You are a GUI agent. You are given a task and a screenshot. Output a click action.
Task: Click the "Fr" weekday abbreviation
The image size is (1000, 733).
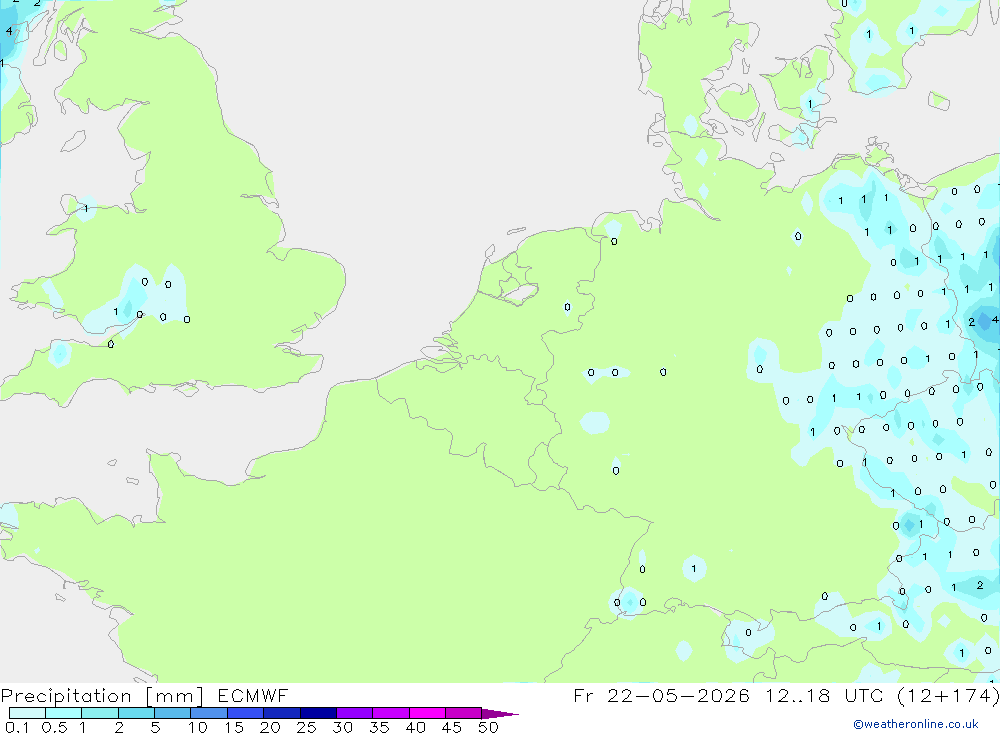click(x=584, y=695)
